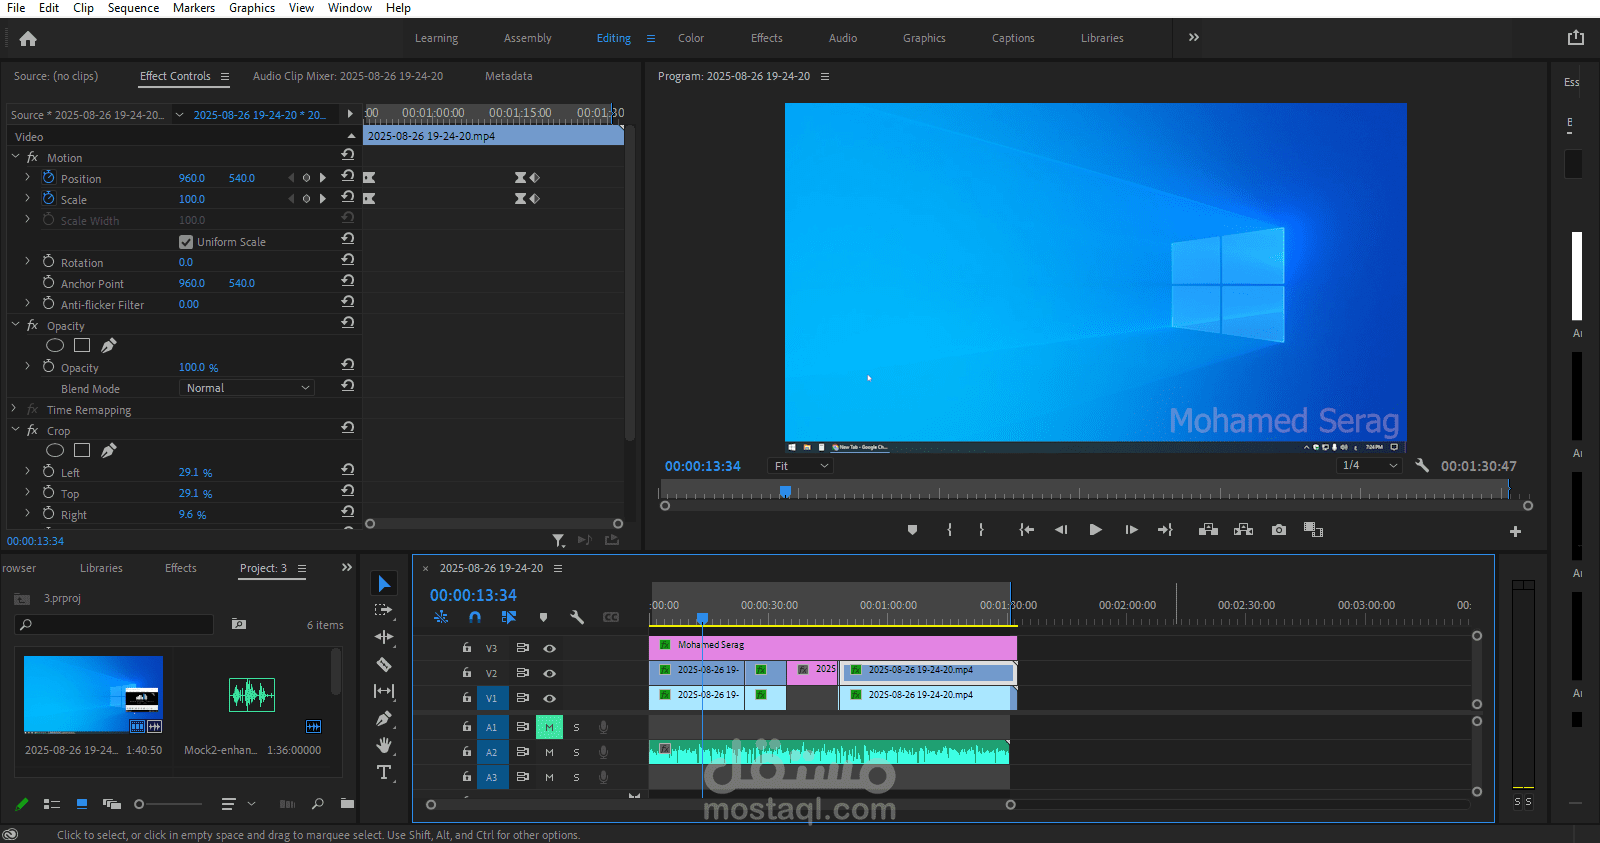Viewport: 1600px width, 843px height.
Task: Step forward one frame
Action: point(1131,530)
